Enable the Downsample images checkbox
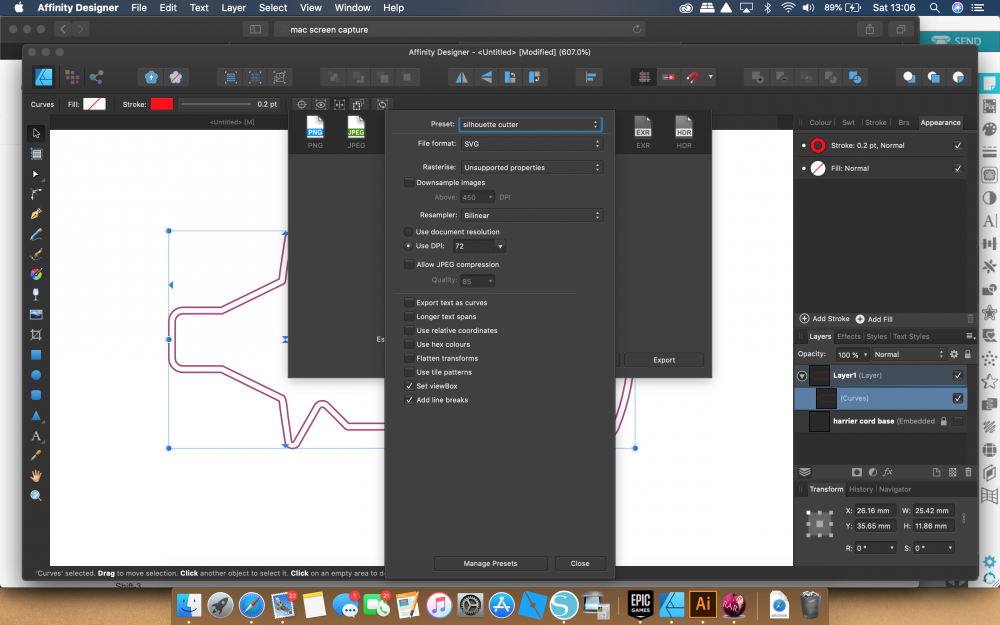The width and height of the screenshot is (1000, 625). coord(408,182)
